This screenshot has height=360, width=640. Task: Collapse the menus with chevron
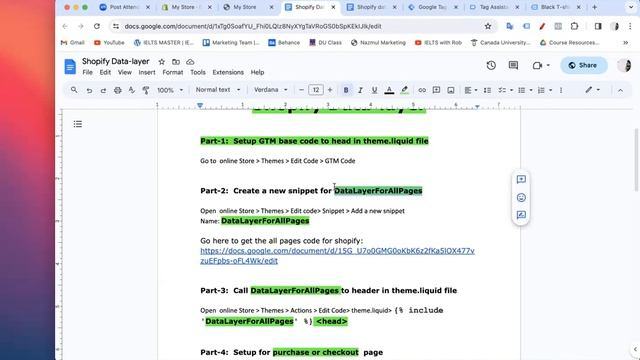(x=620, y=90)
